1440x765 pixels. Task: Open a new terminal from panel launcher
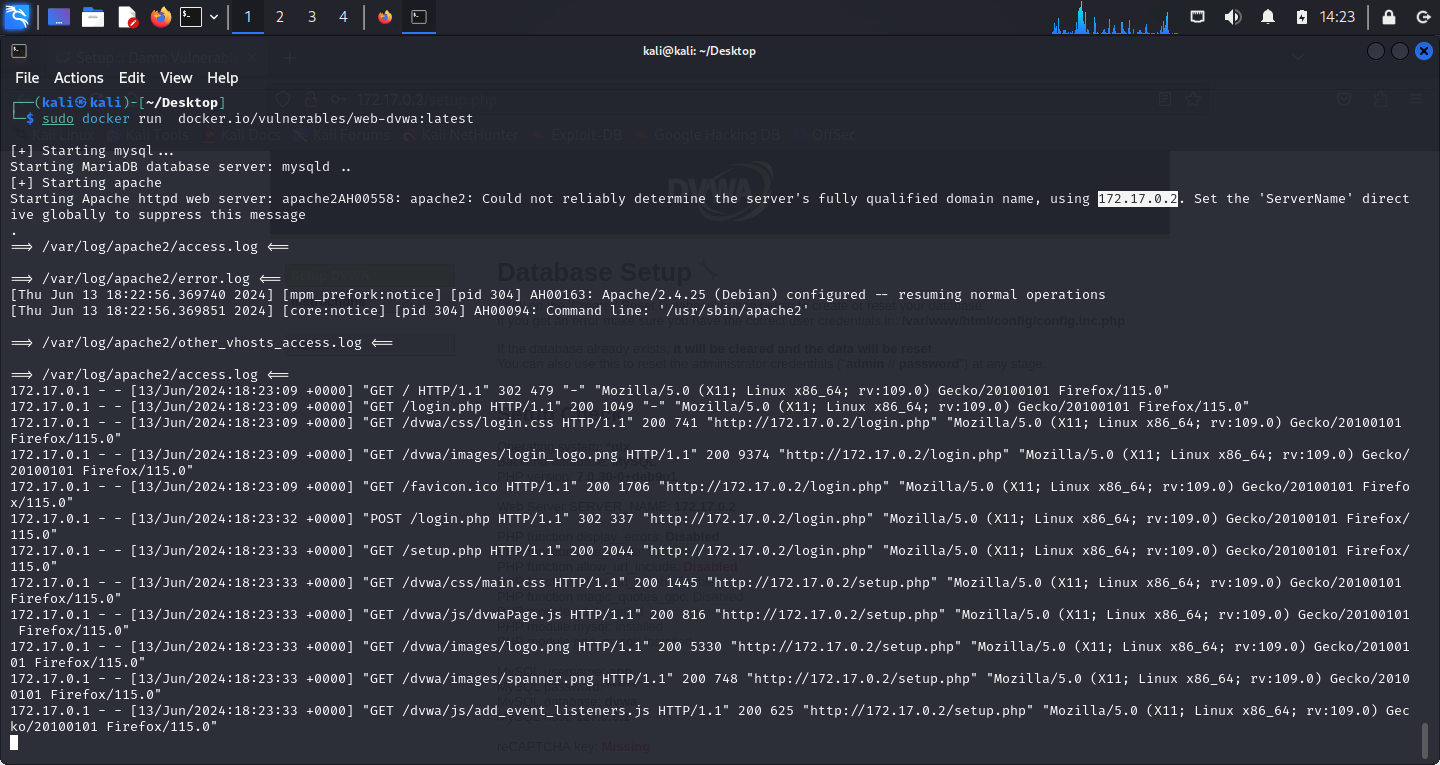(x=191, y=17)
